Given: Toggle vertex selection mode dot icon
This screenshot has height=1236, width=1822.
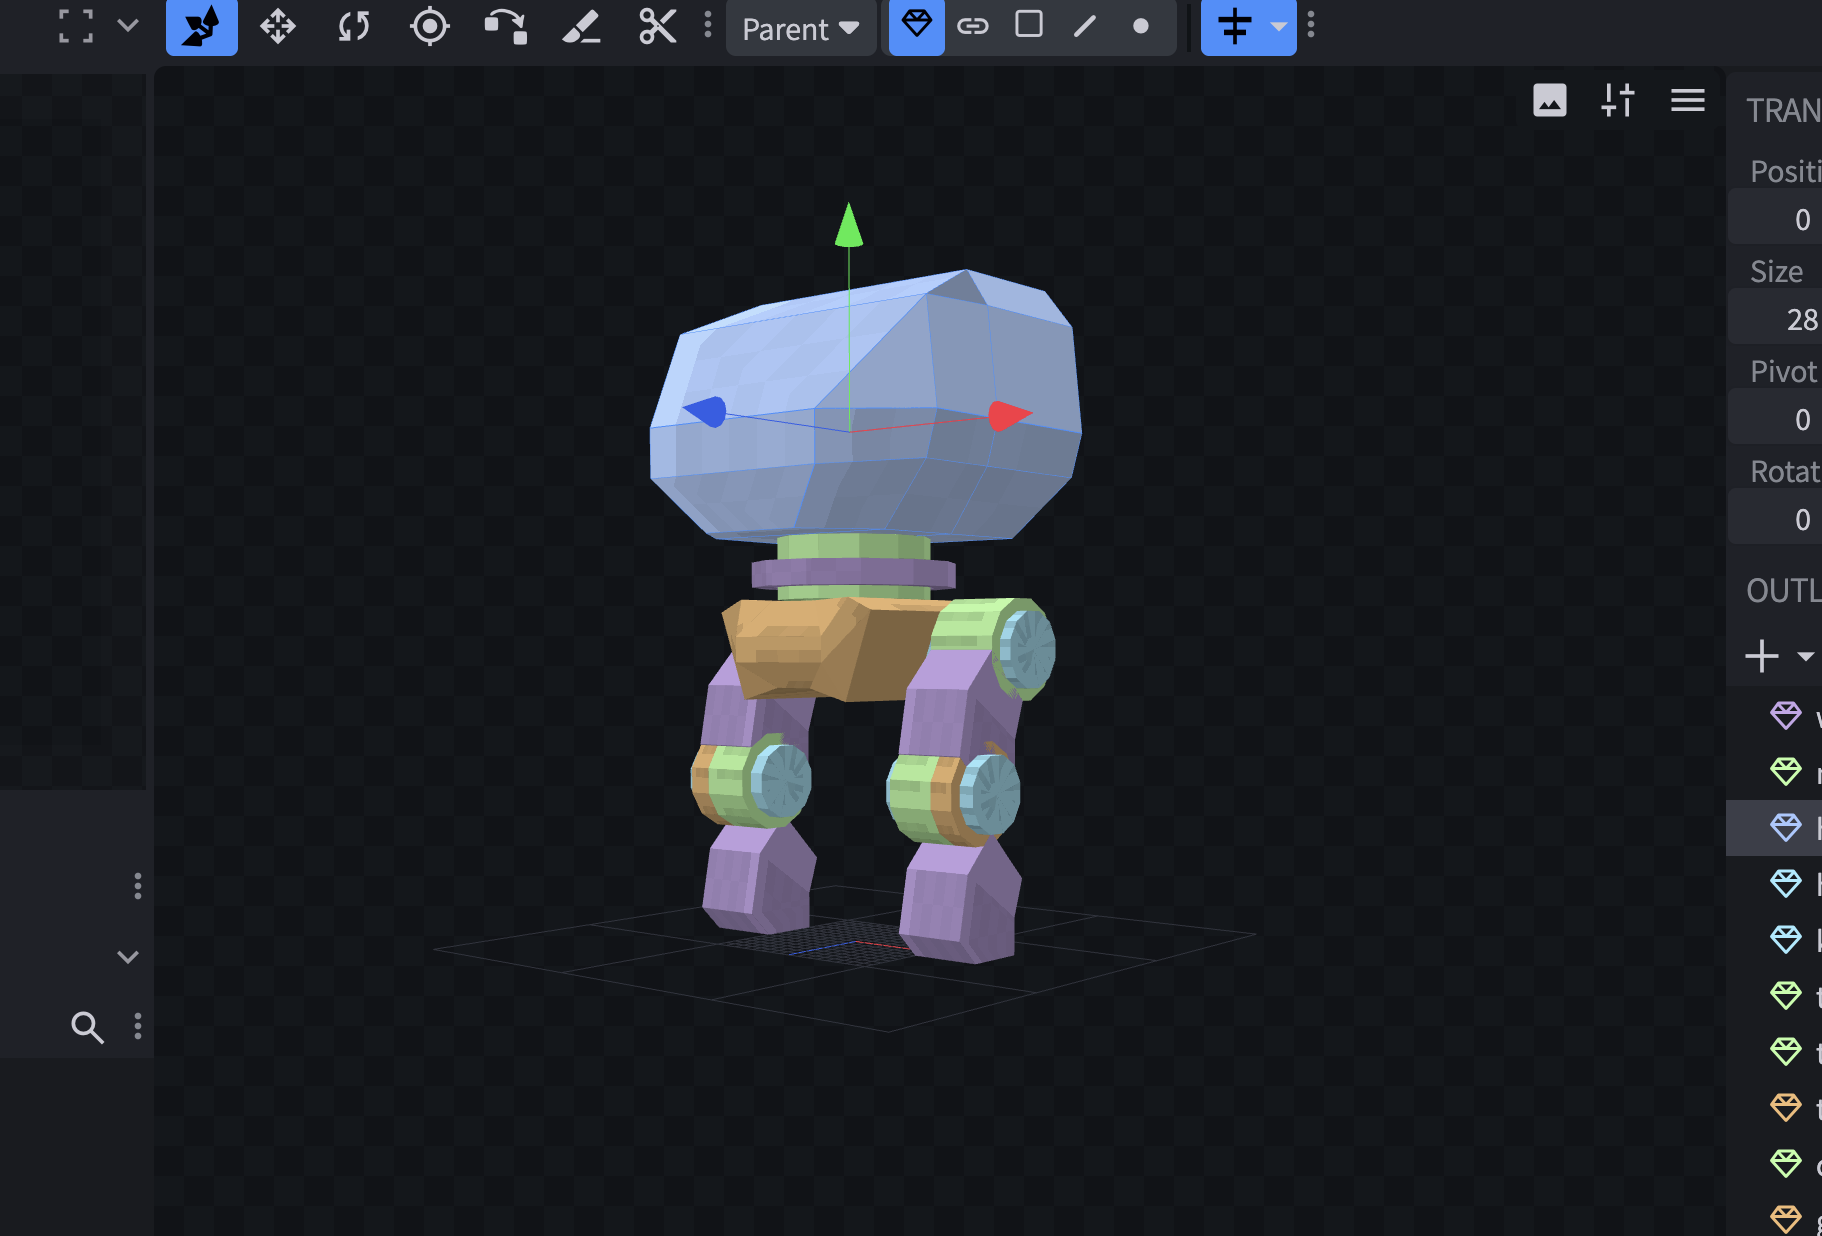Looking at the screenshot, I should click(1140, 26).
